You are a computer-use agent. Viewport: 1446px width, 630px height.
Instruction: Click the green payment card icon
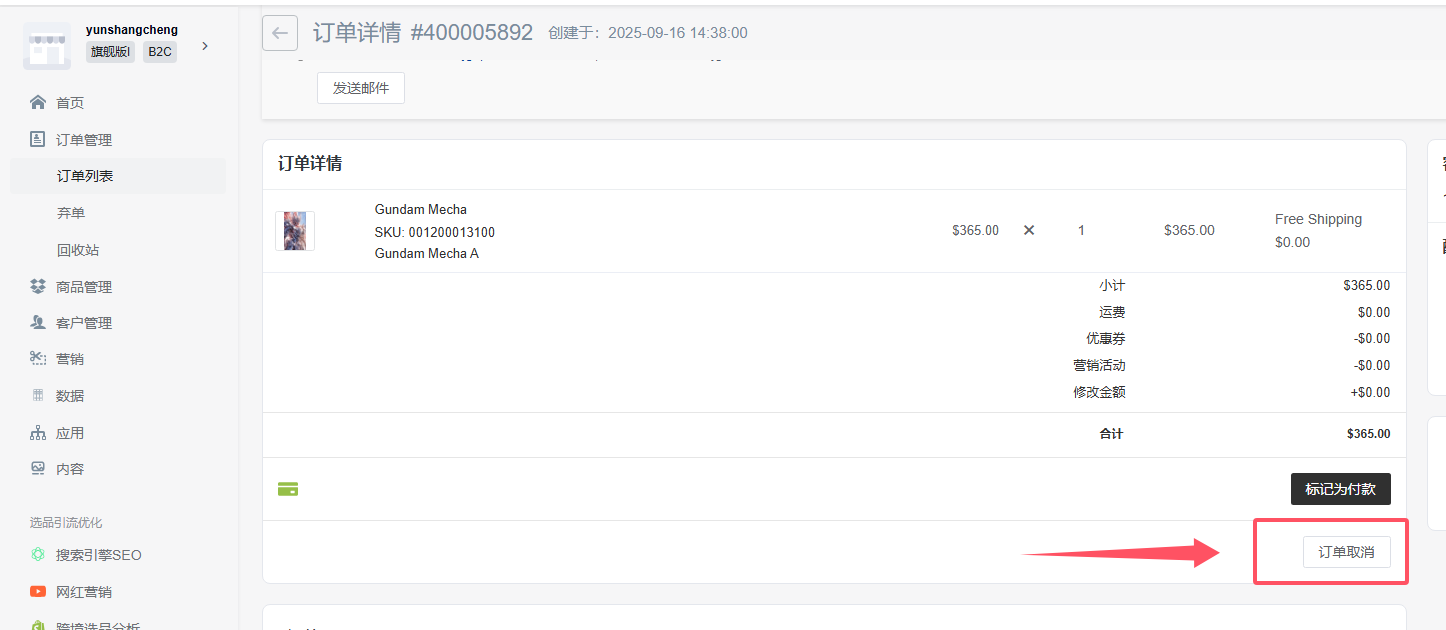(x=288, y=489)
